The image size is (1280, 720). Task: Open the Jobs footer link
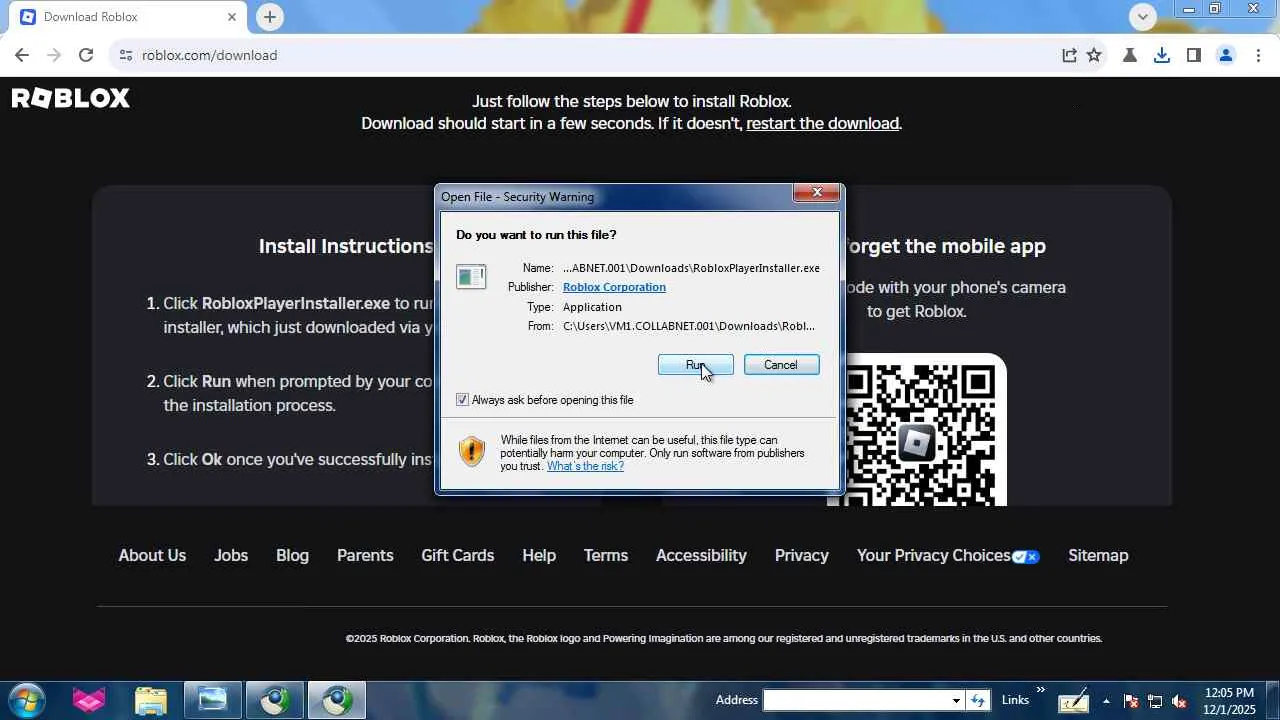[x=231, y=556]
